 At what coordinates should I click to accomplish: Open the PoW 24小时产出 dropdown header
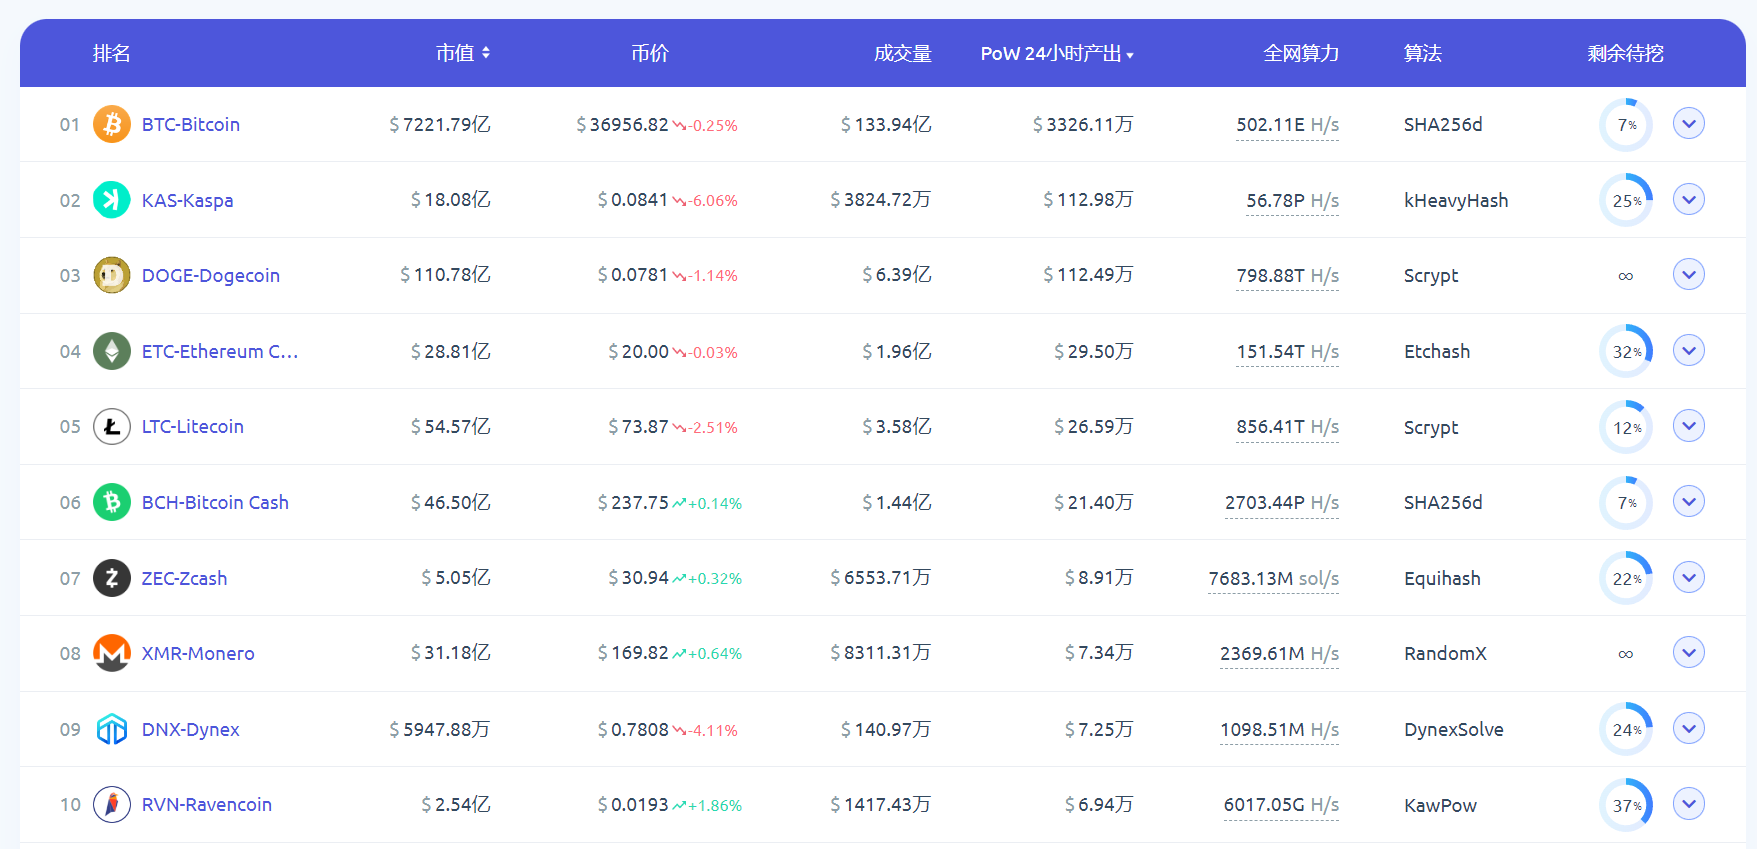click(1056, 54)
